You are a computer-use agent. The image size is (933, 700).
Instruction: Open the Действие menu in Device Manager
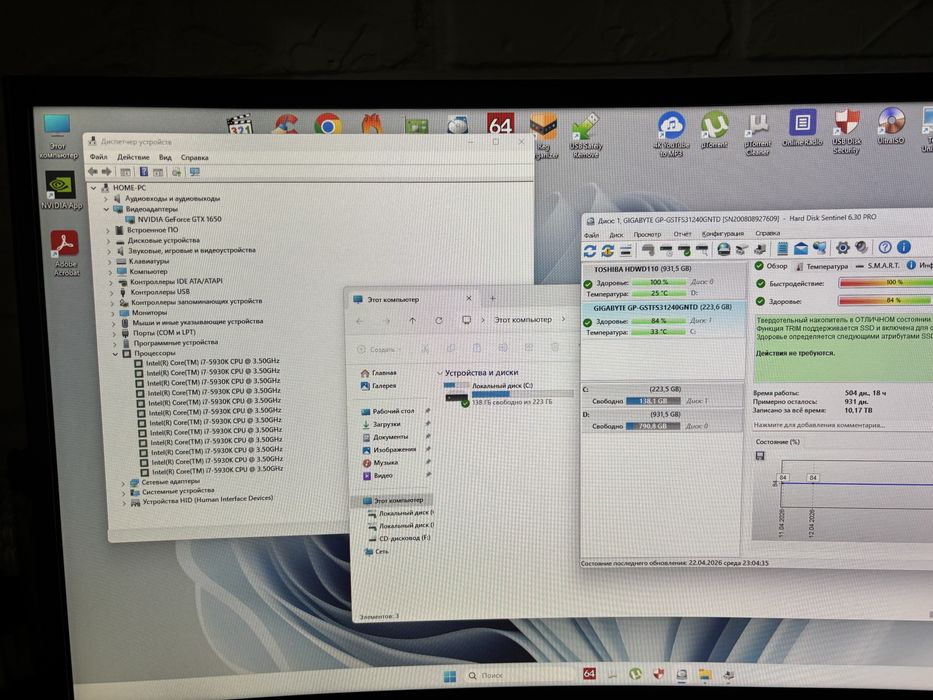point(133,157)
